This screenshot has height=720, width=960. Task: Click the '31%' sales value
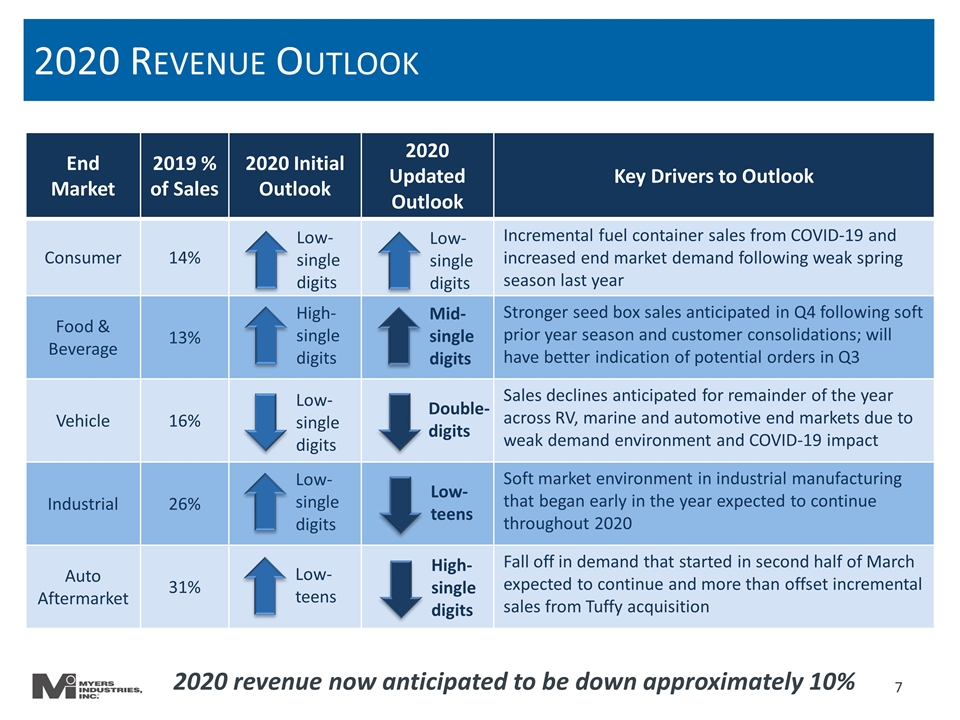tap(184, 588)
